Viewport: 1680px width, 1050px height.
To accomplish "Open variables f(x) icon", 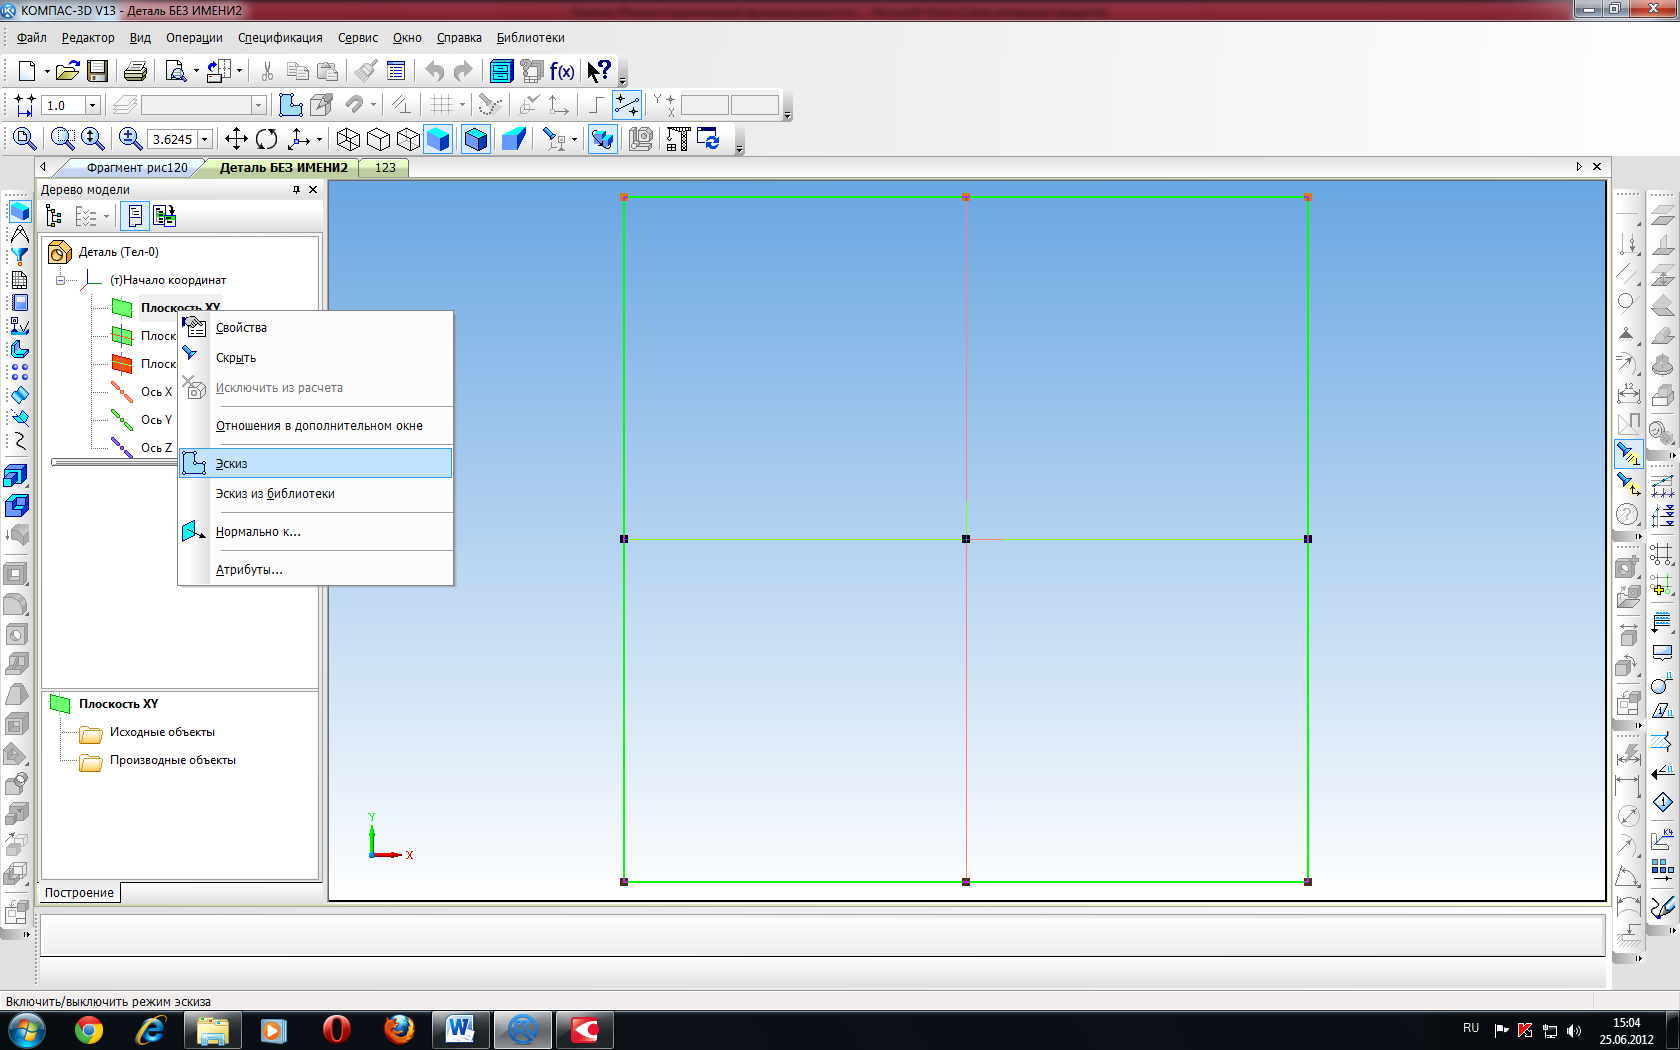I will coord(562,71).
